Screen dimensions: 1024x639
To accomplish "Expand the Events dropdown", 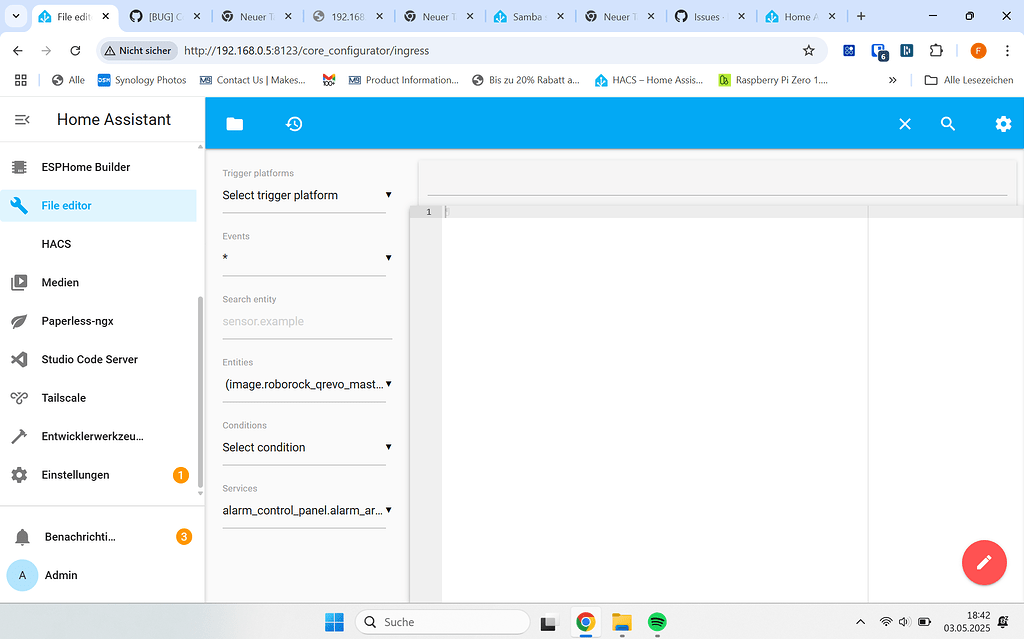I will click(304, 258).
